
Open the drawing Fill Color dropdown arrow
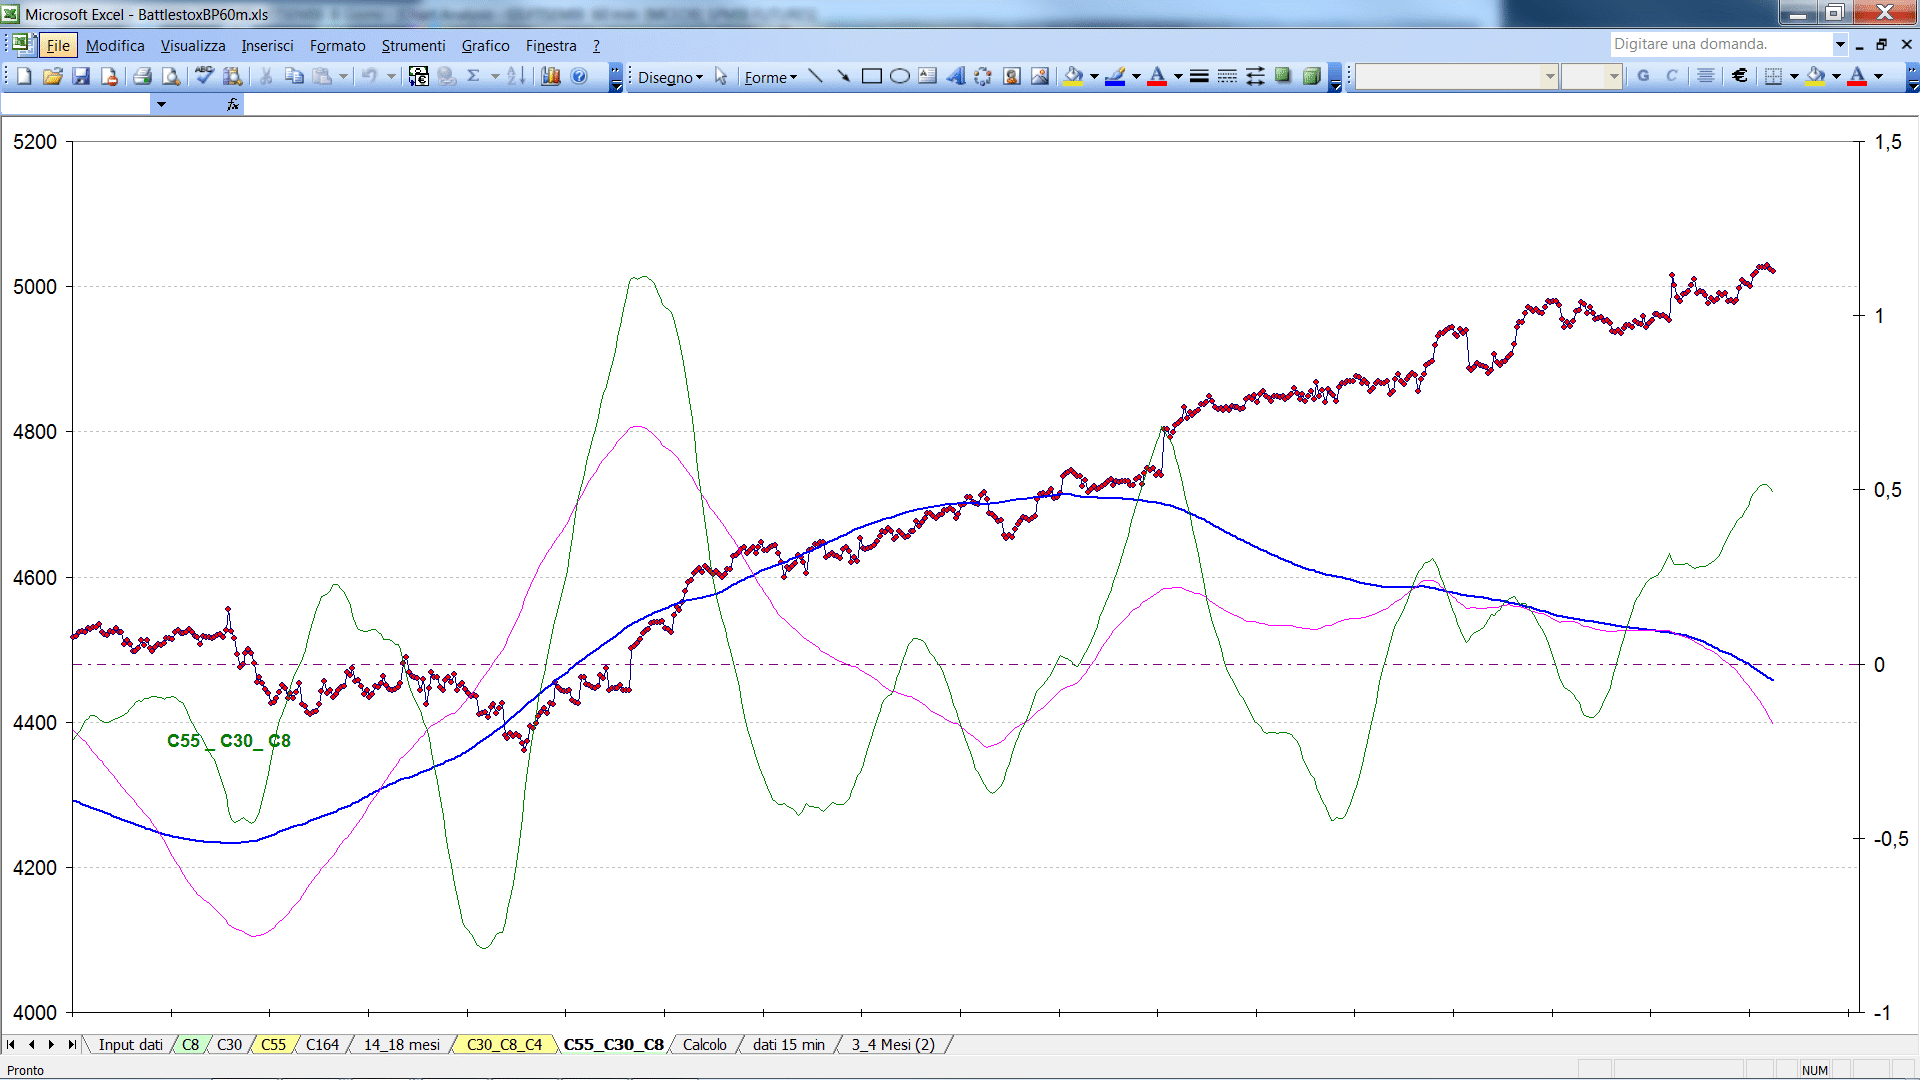pos(1094,76)
